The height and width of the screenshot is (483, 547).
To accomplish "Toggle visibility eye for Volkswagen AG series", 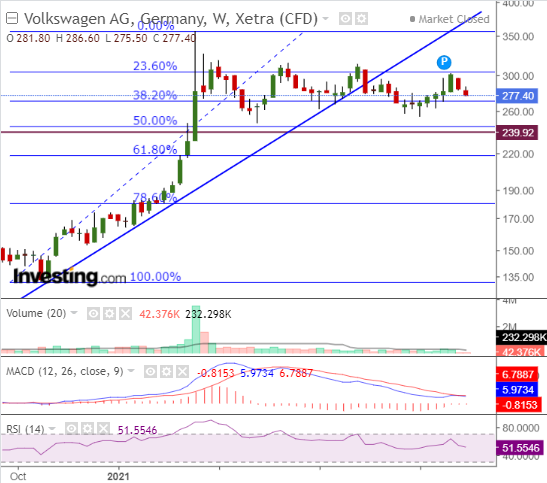I will click(345, 19).
